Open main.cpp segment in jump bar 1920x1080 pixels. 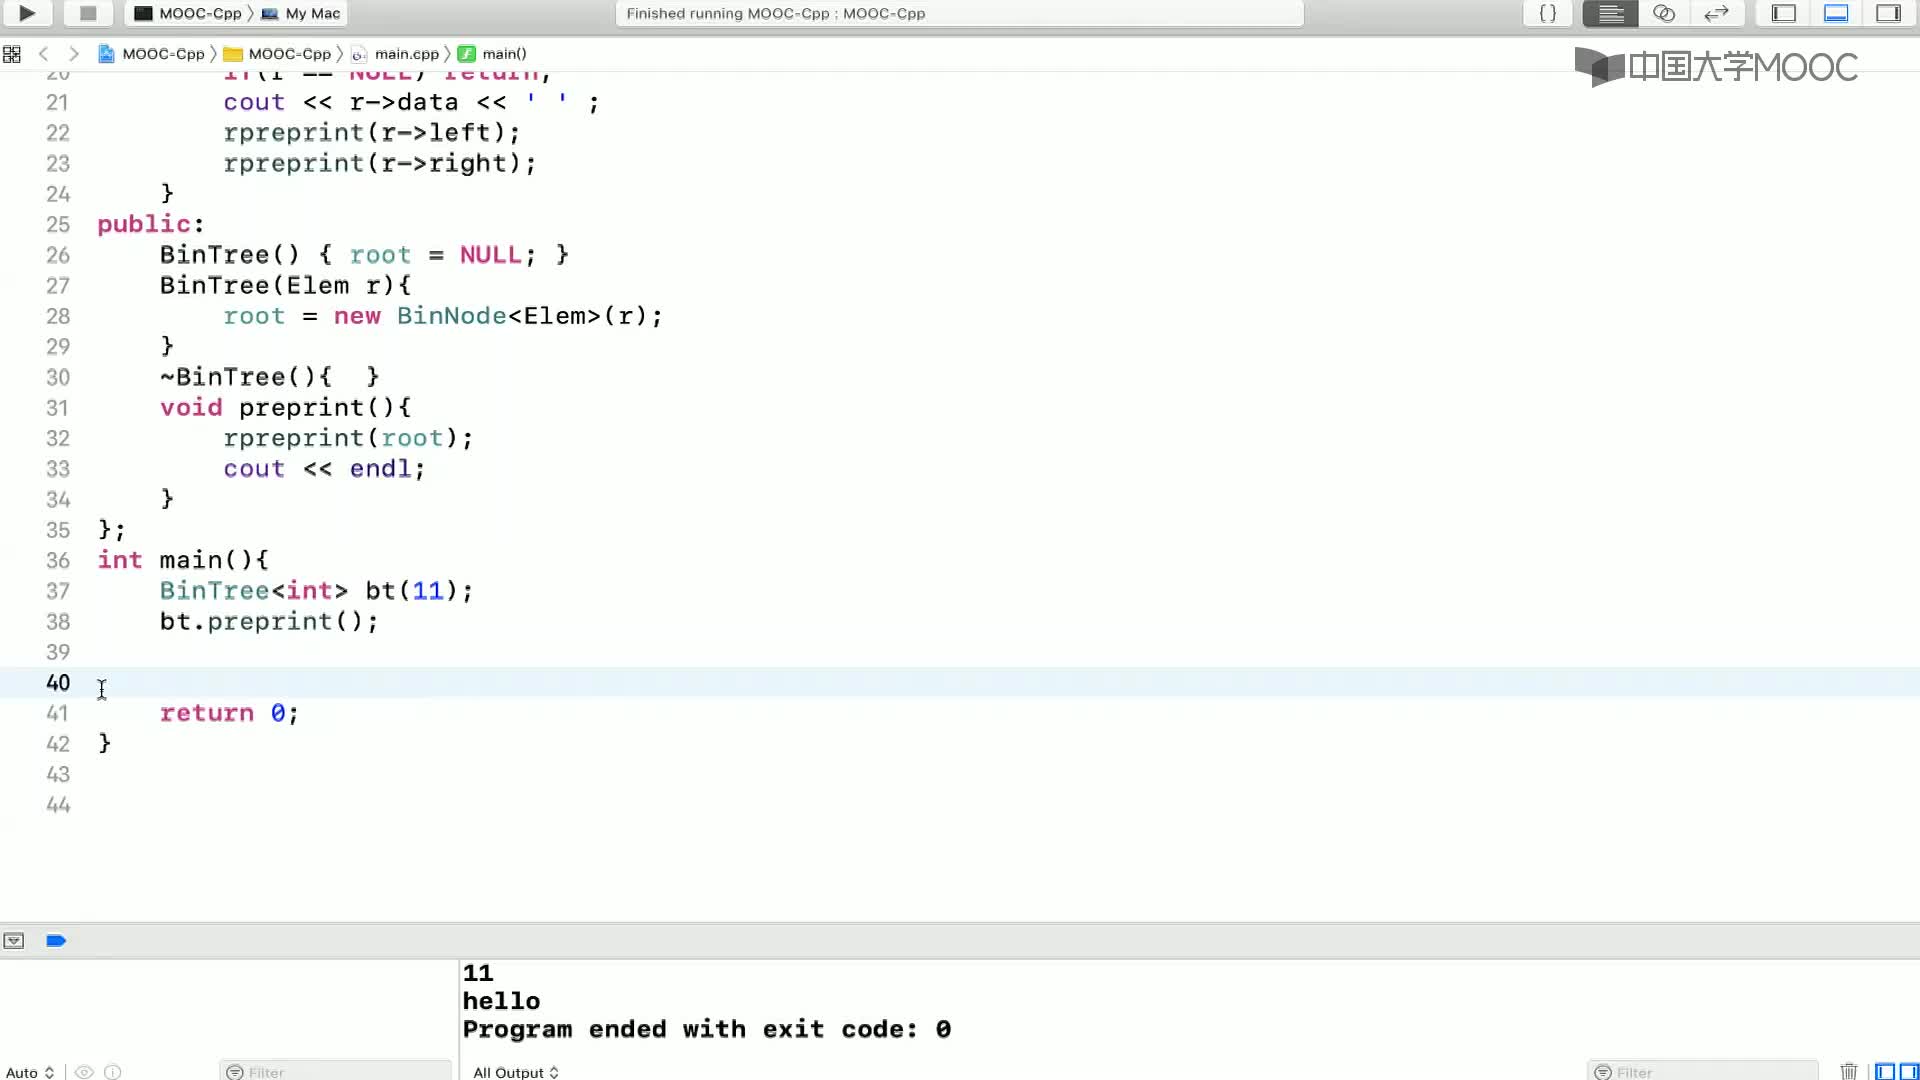(395, 54)
